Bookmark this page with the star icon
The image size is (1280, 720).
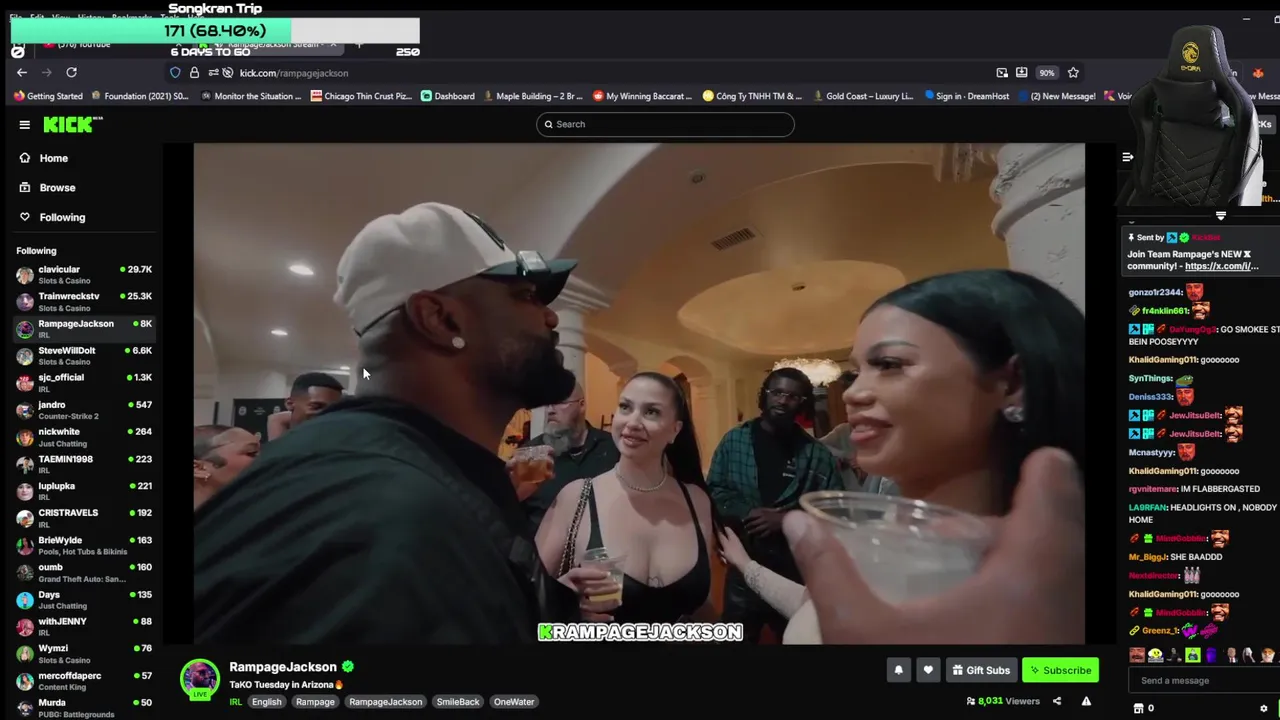(1073, 72)
